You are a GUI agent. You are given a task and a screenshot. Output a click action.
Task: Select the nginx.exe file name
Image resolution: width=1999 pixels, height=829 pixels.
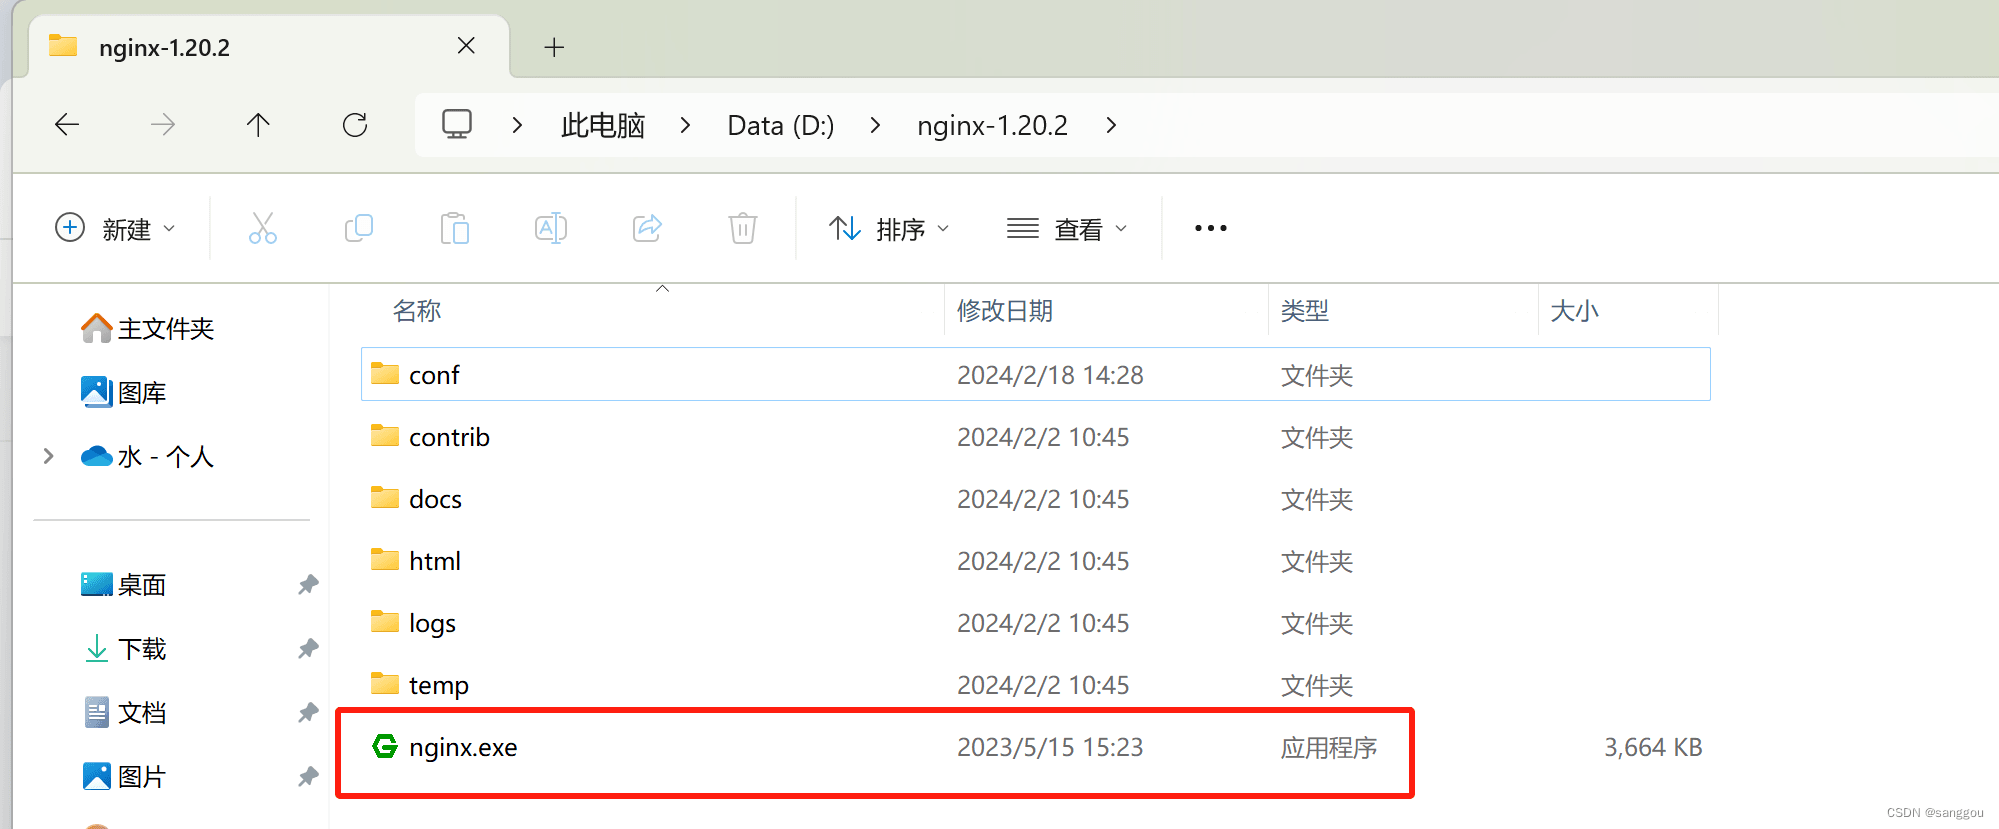(463, 747)
